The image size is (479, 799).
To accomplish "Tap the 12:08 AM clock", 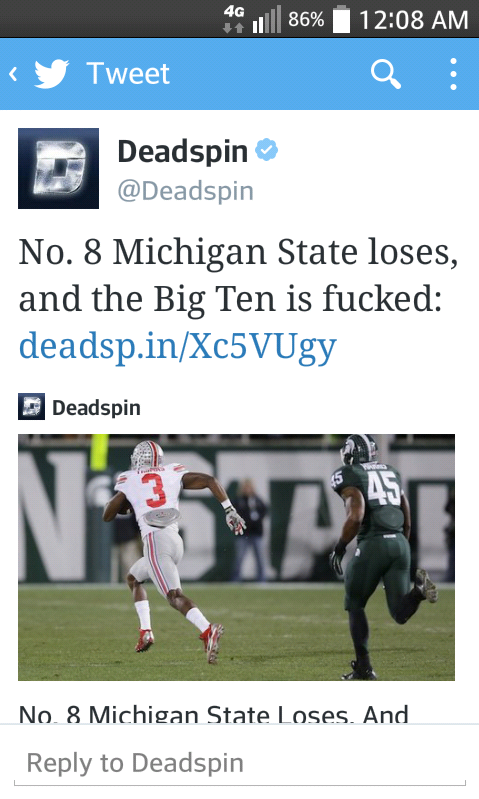I will tap(413, 20).
